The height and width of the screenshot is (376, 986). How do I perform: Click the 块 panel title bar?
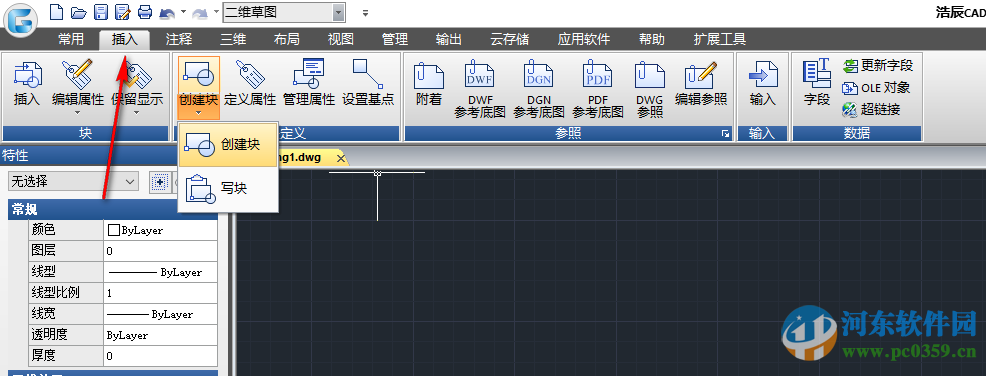[85, 133]
